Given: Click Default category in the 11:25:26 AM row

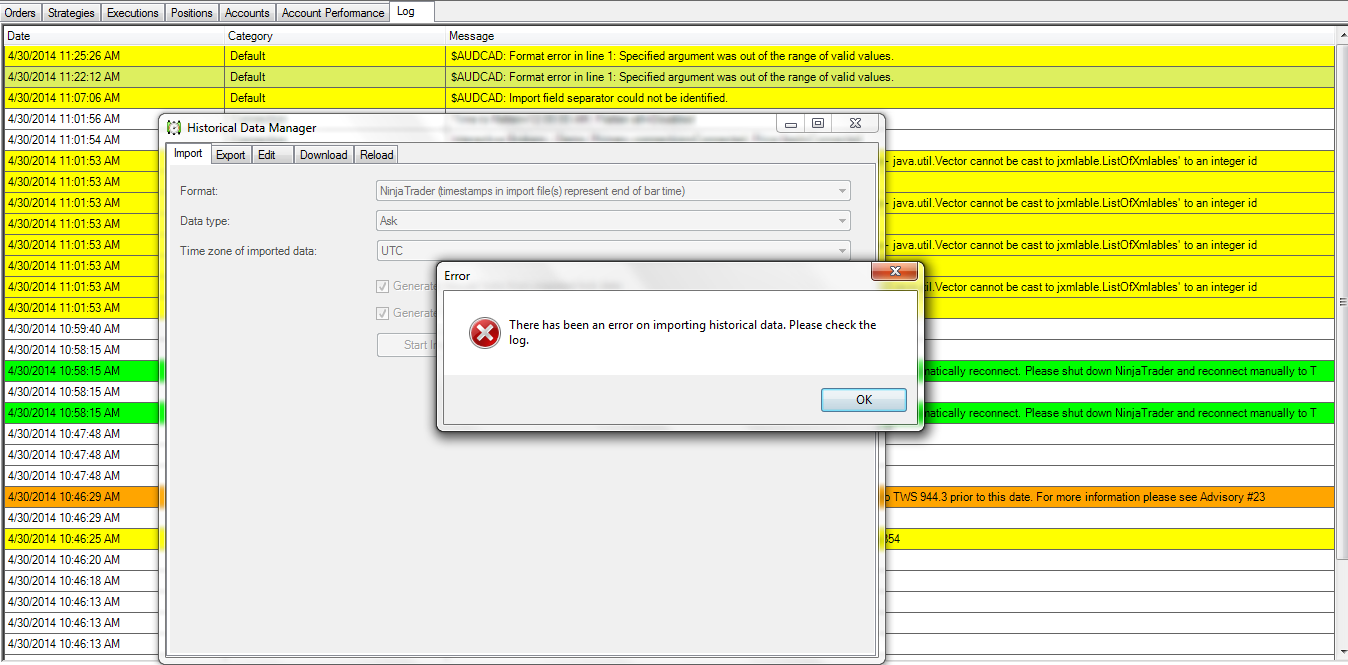Looking at the screenshot, I should [x=248, y=56].
